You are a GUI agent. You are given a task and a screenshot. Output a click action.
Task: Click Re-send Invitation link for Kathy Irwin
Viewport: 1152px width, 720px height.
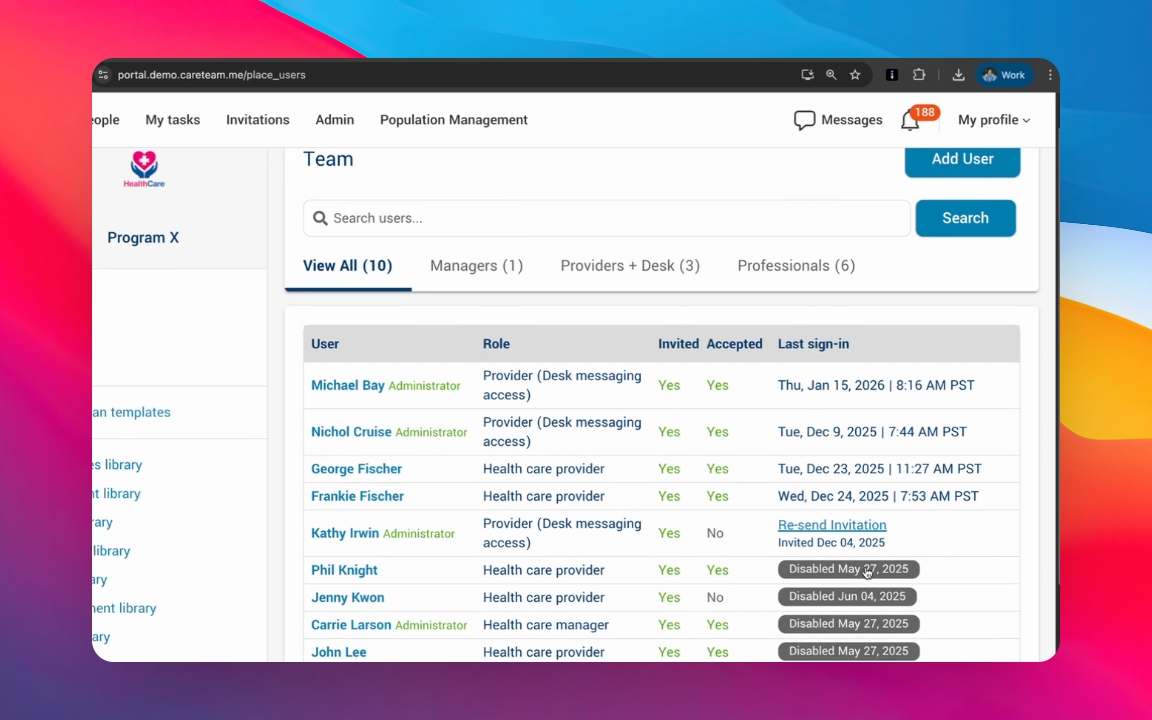(x=832, y=525)
